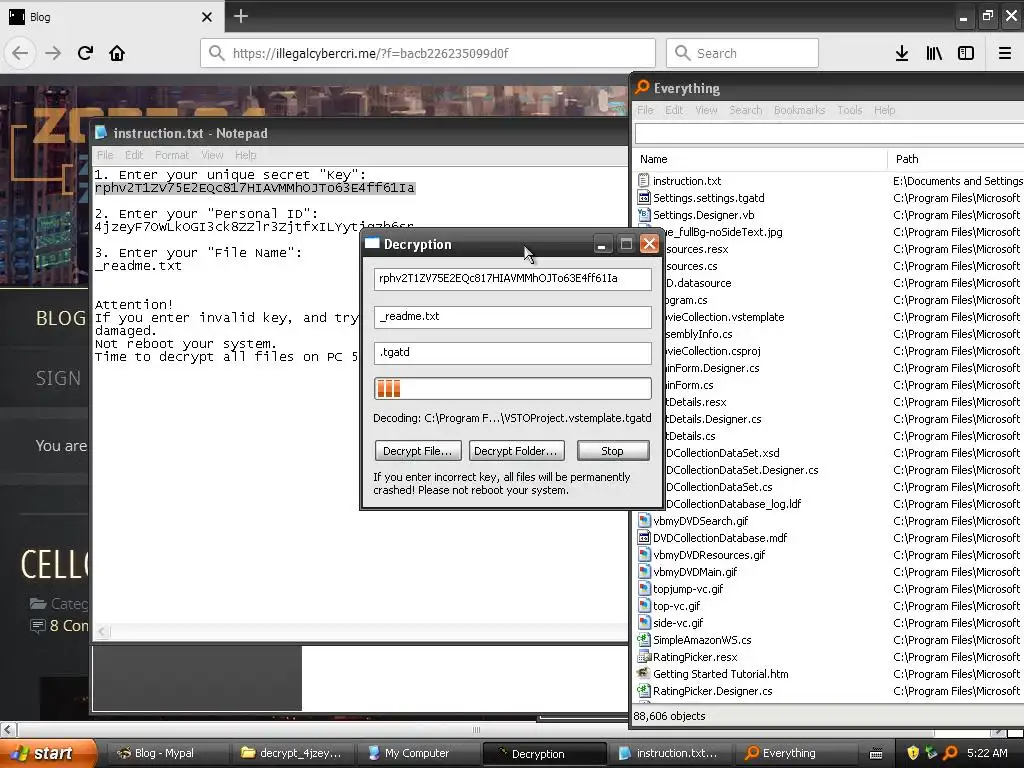
Task: Open the browser hamburger menu
Action: point(1005,53)
